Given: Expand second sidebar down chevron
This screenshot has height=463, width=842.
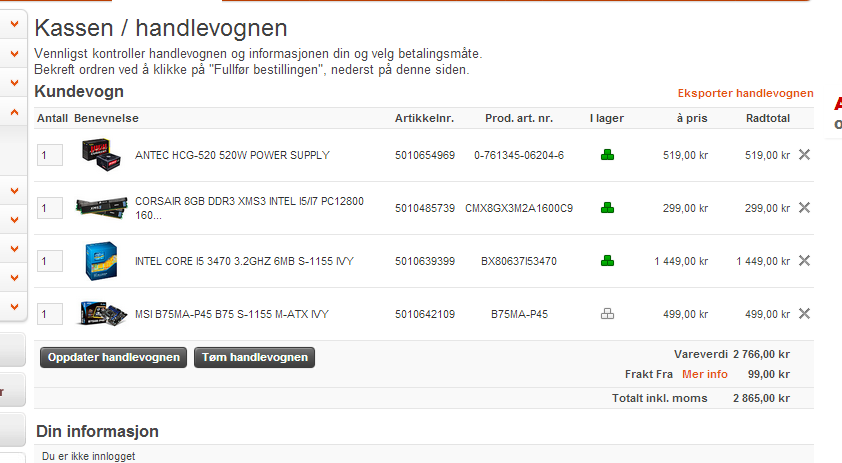Looking at the screenshot, I should pyautogui.click(x=14, y=54).
